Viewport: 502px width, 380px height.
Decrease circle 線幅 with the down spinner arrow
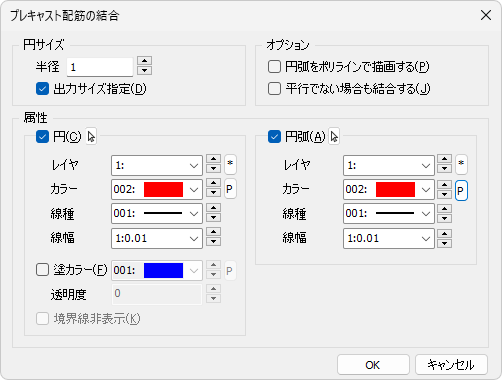tap(213, 242)
